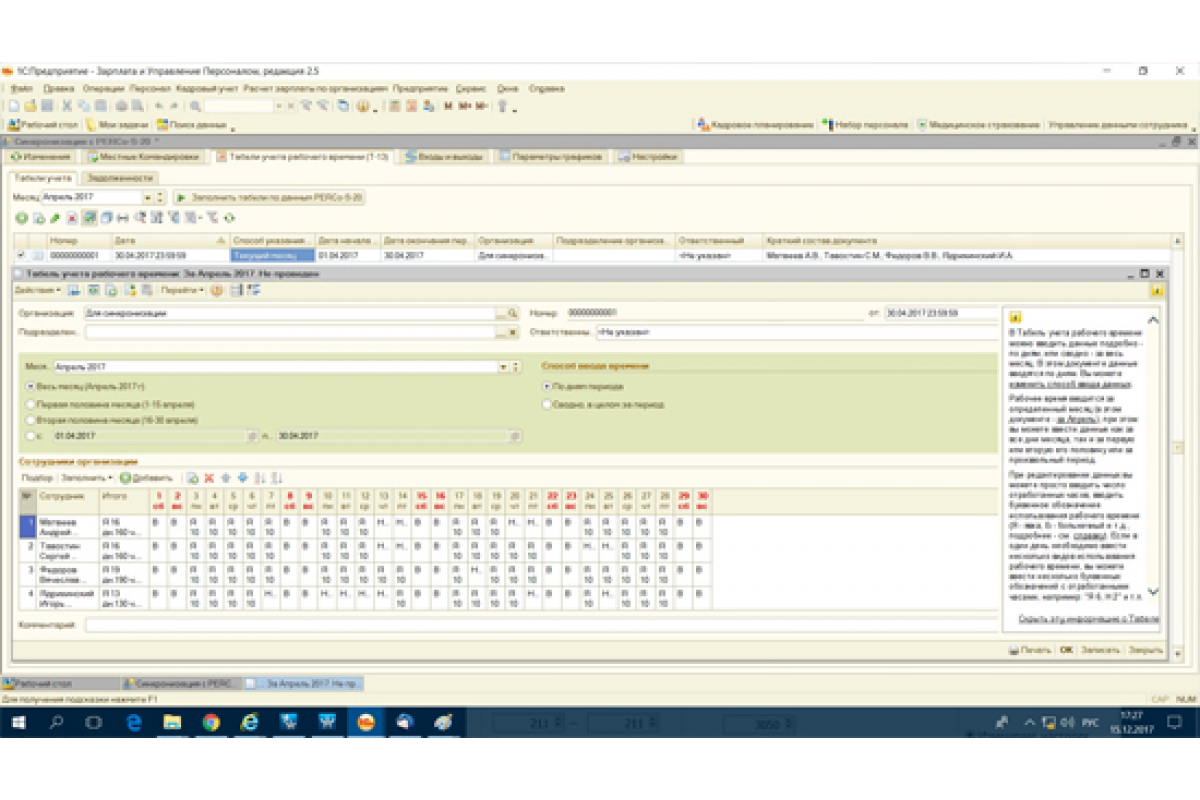Switch to the Местные Командировки tab

(142, 157)
